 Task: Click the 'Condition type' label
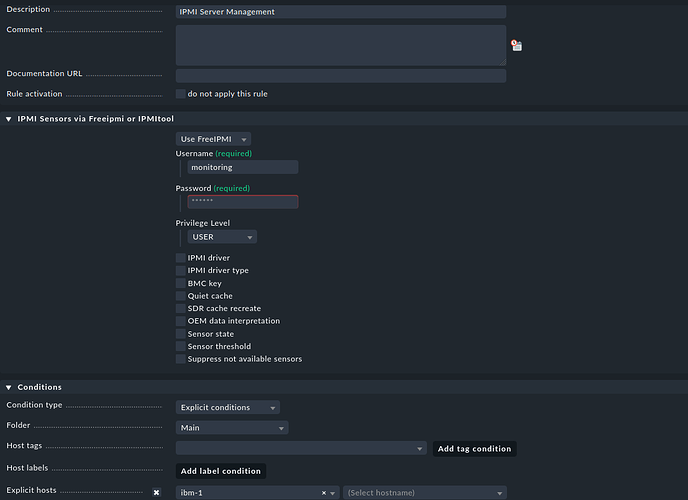[x=34, y=405]
